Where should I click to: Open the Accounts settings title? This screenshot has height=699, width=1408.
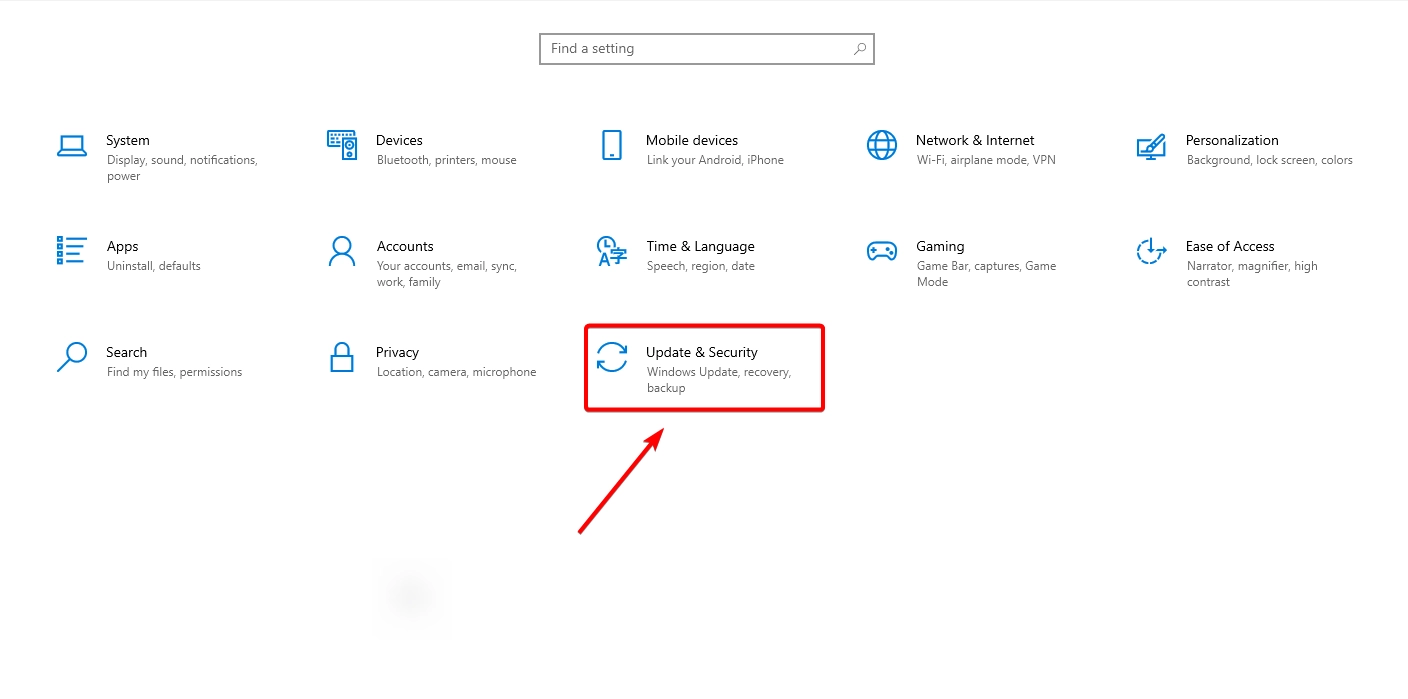coord(405,247)
